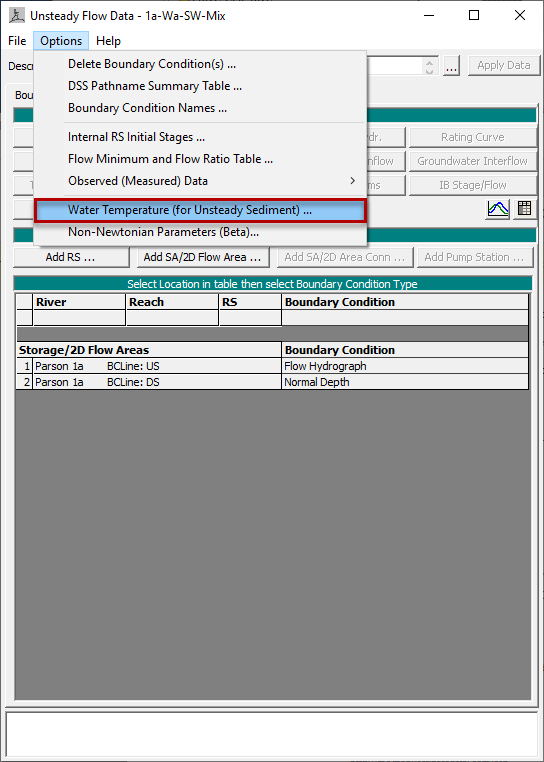Click the River column header
This screenshot has height=762, width=544.
pos(79,302)
